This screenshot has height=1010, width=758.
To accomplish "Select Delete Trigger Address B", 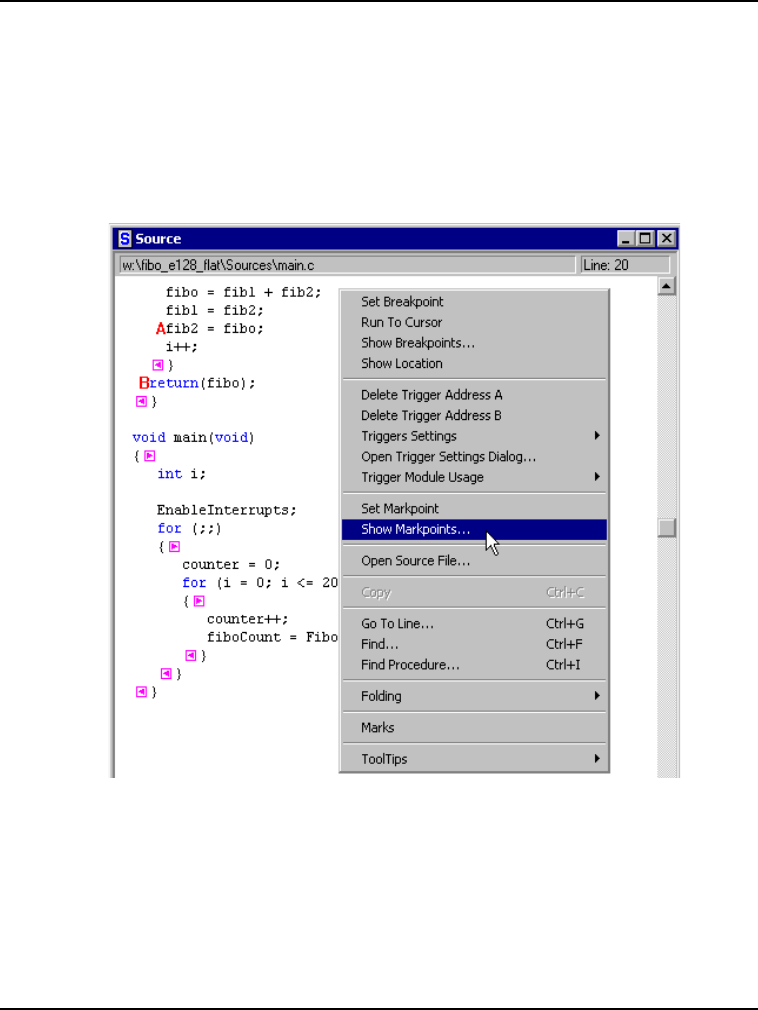I will pyautogui.click(x=474, y=415).
